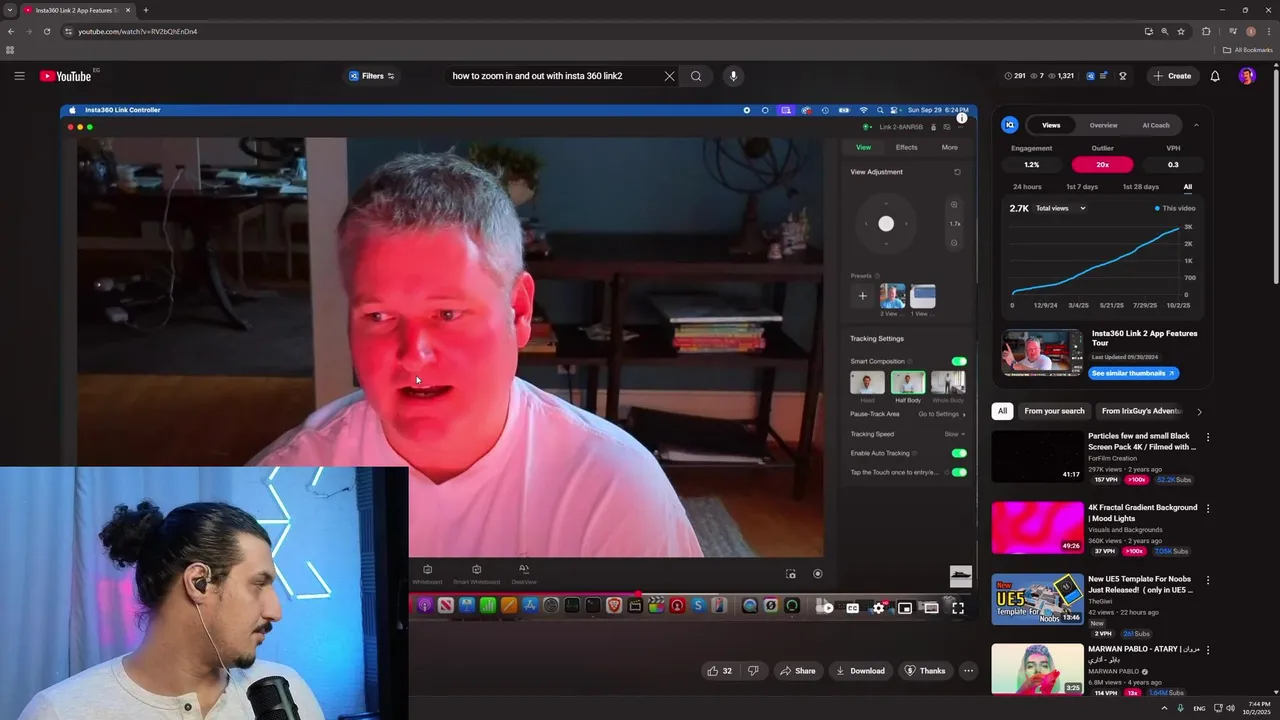1280x720 pixels.
Task: Collapse the stats panel chevron
Action: tap(1196, 125)
